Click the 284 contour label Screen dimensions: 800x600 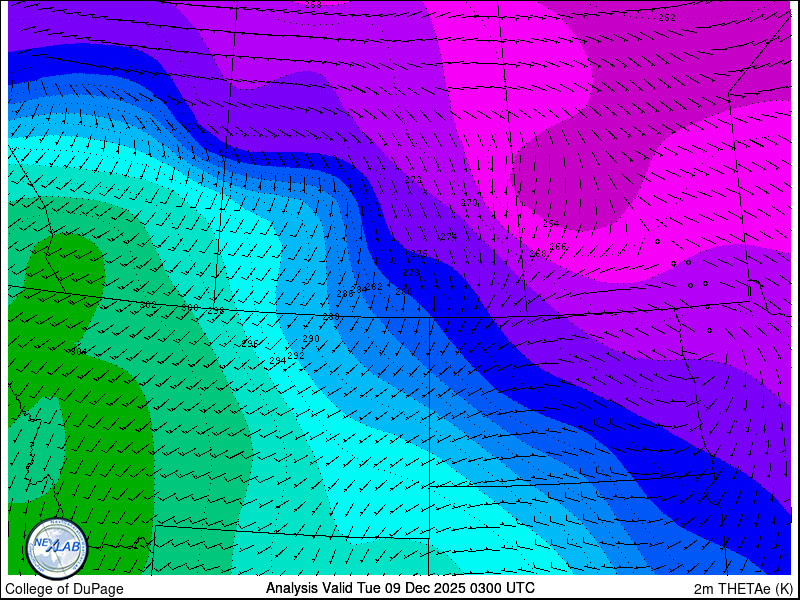[359, 290]
